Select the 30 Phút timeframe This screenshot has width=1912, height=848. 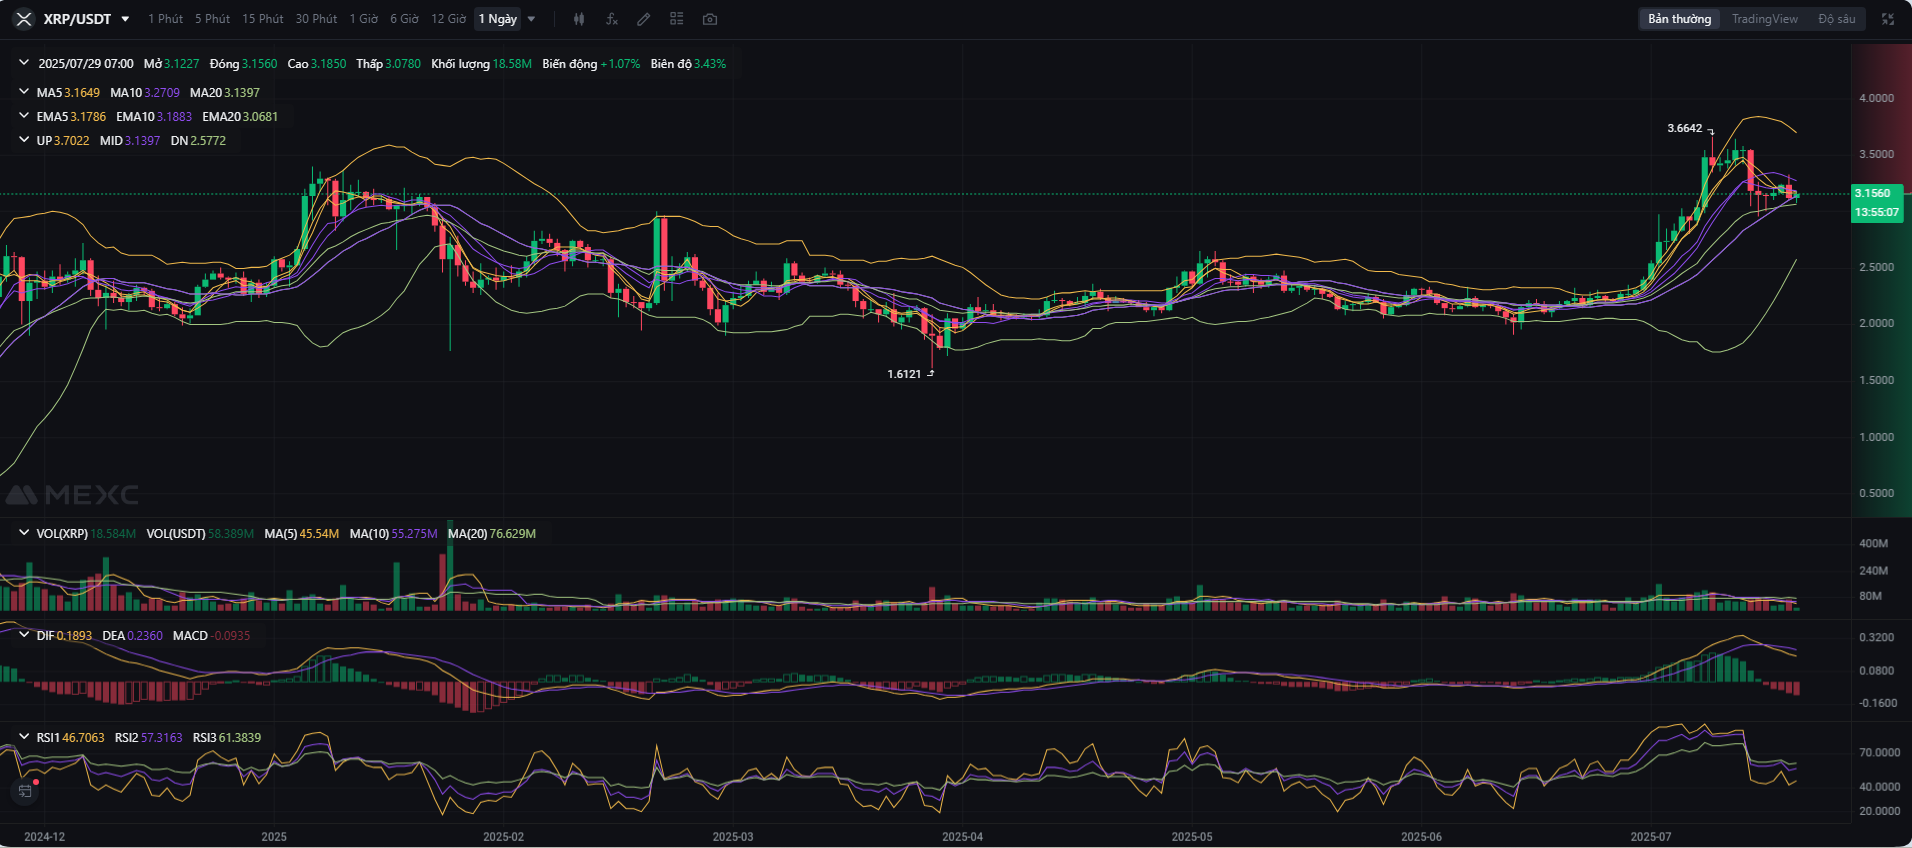pos(316,19)
